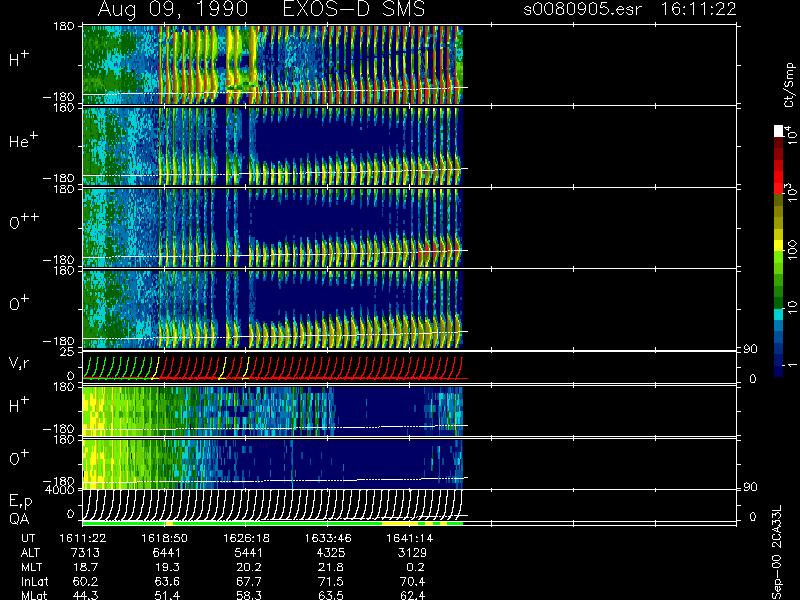Click MLT value '21.8'
This screenshot has width=800, height=600.
click(x=333, y=567)
